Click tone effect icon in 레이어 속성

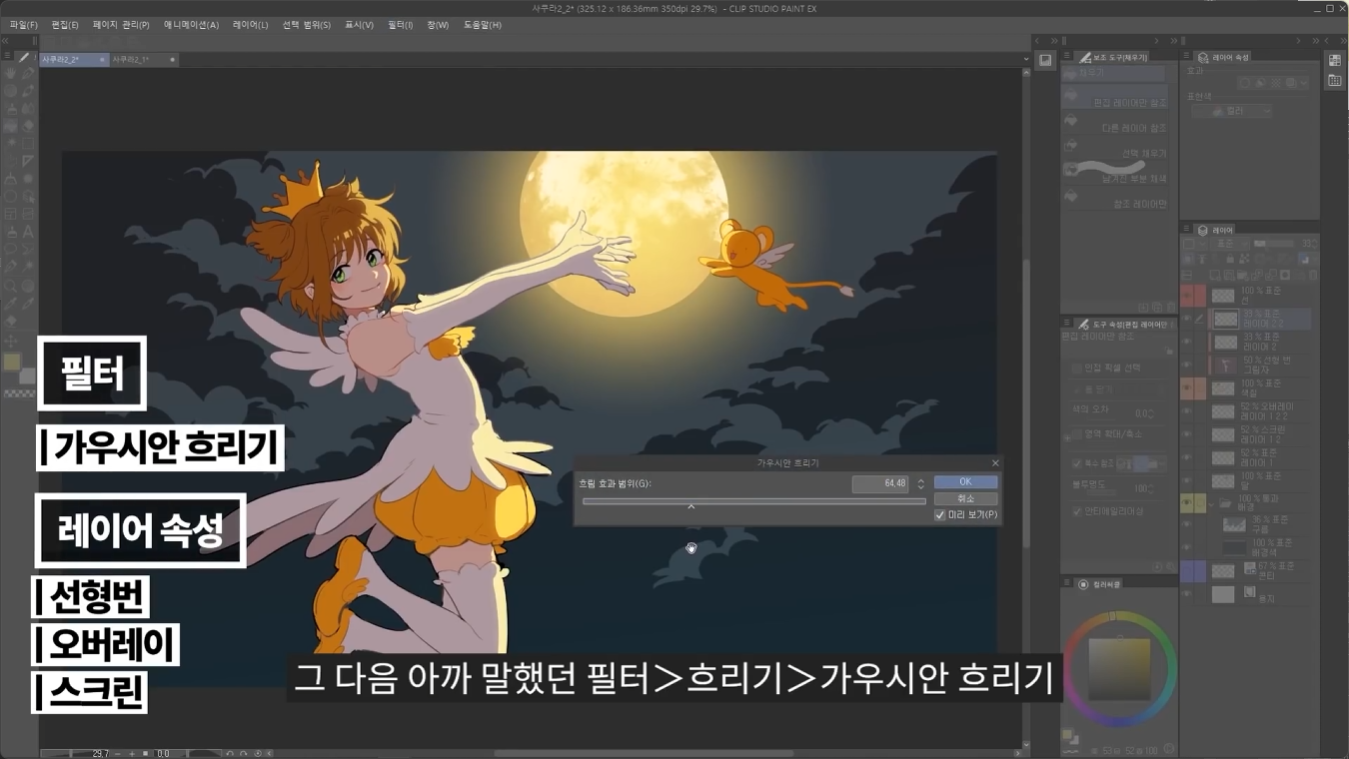[x=1275, y=83]
